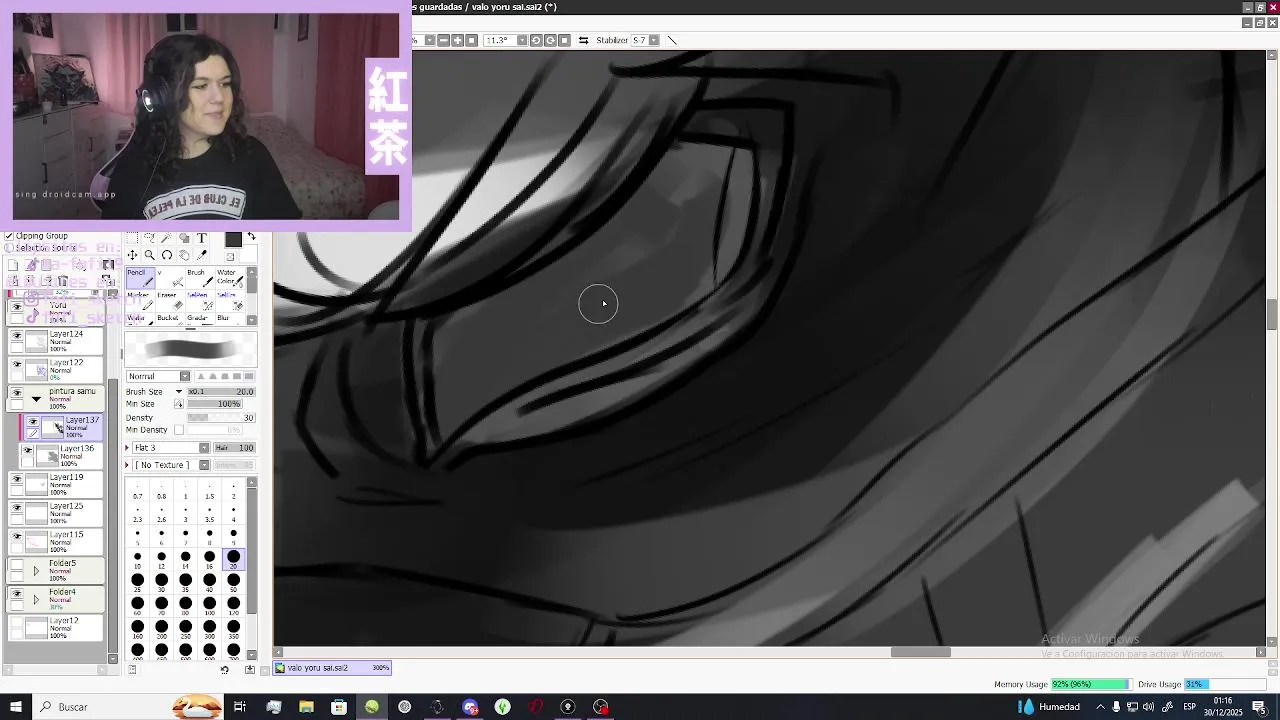Pick the rectangular selection tool
This screenshot has width=1280, height=720.
[132, 238]
